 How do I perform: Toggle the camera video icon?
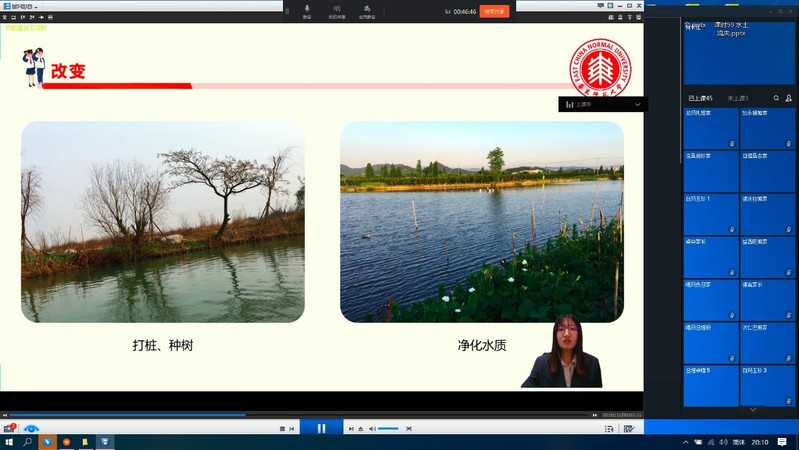point(338,10)
